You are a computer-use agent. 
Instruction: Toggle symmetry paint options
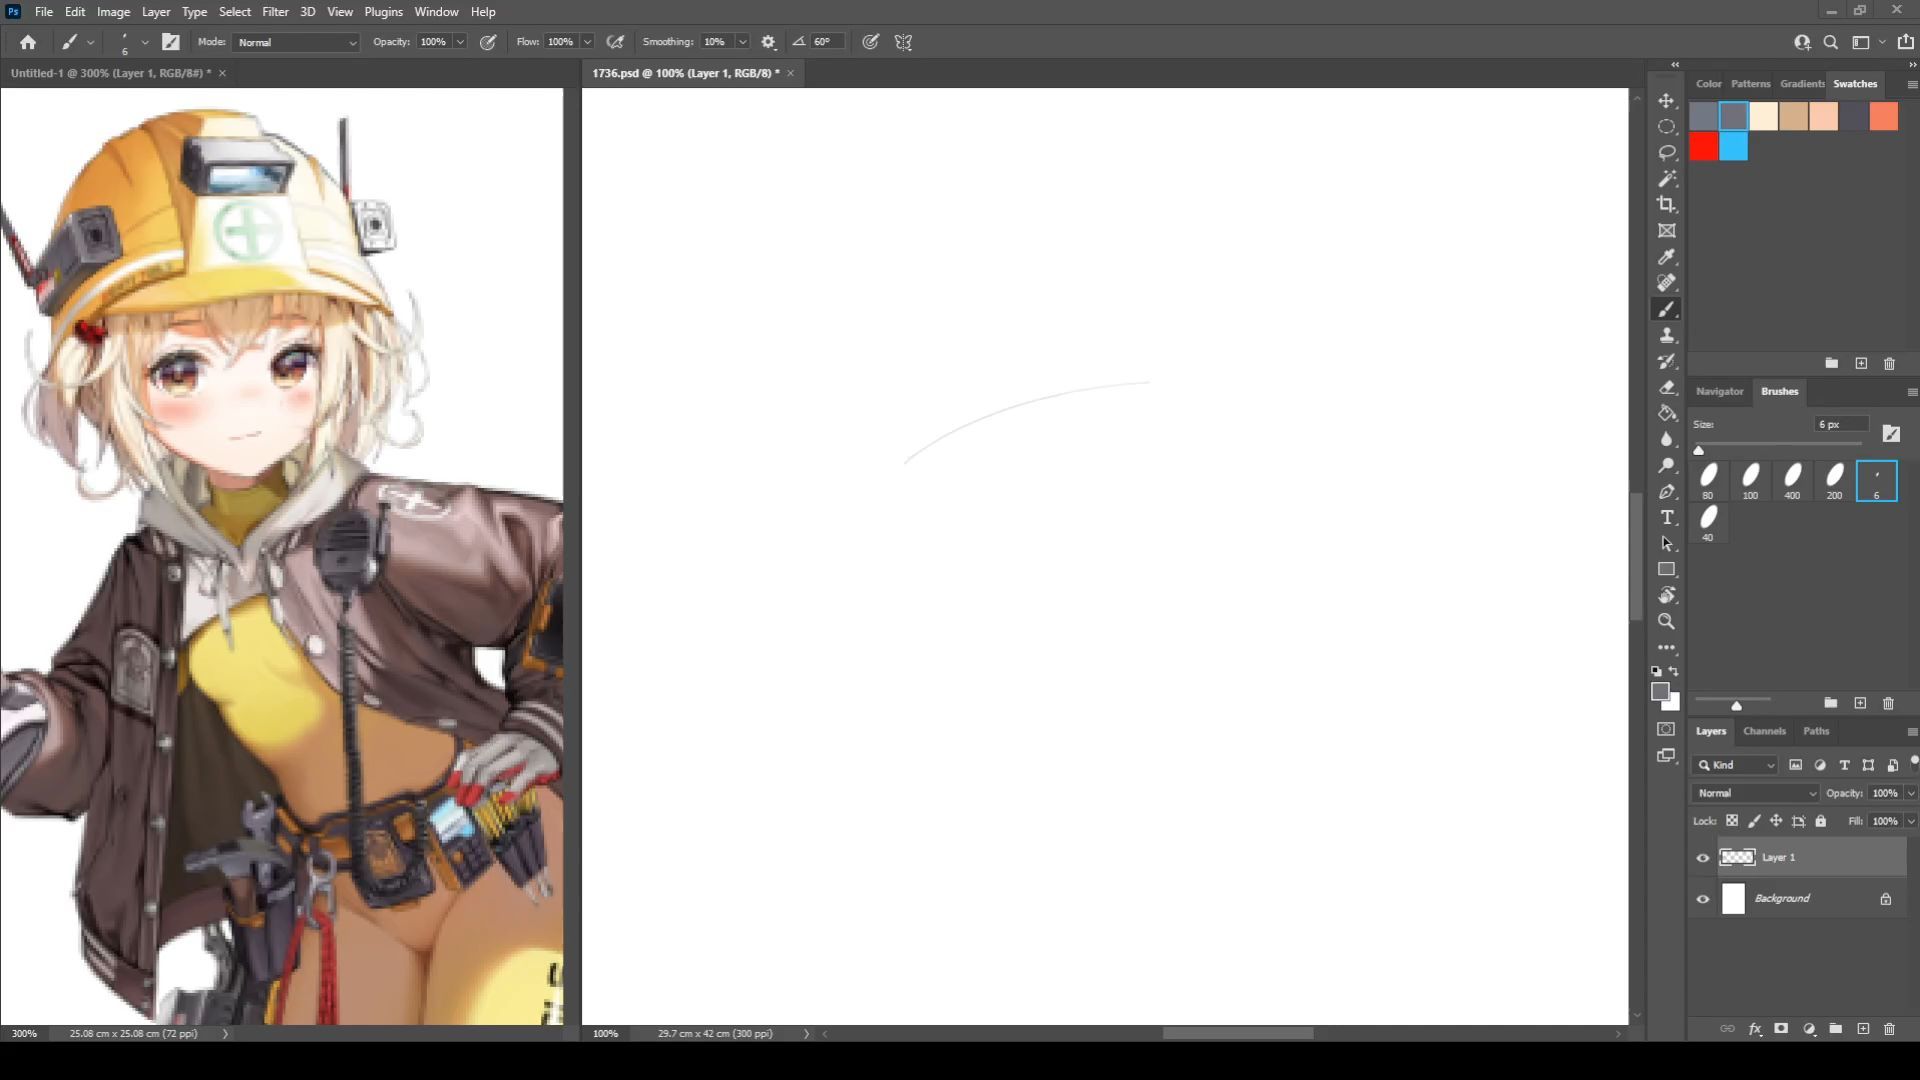point(904,42)
